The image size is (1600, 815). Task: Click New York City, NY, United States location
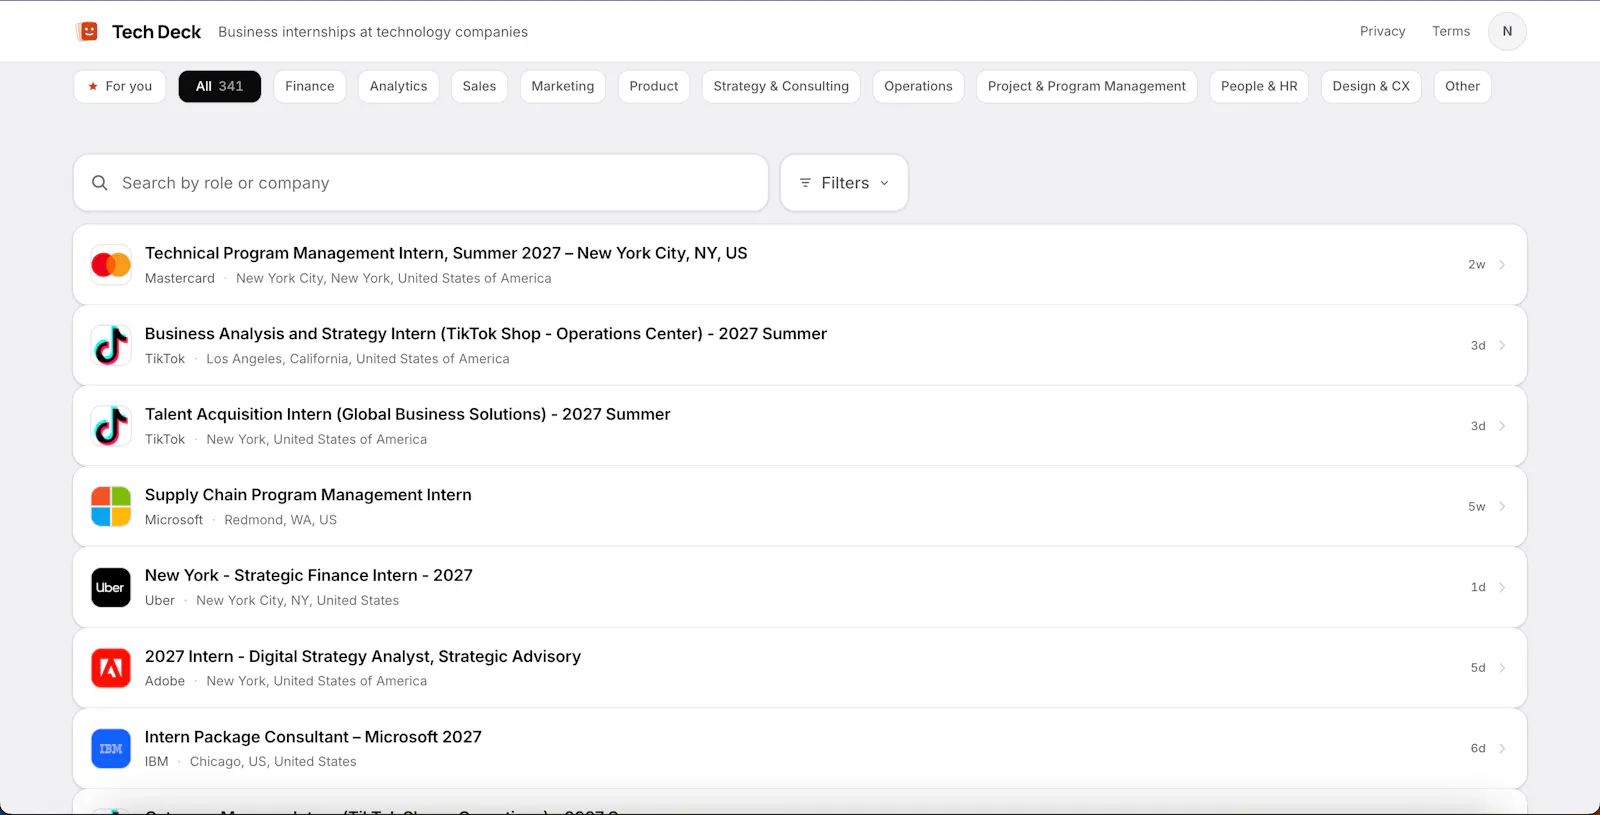coord(298,601)
